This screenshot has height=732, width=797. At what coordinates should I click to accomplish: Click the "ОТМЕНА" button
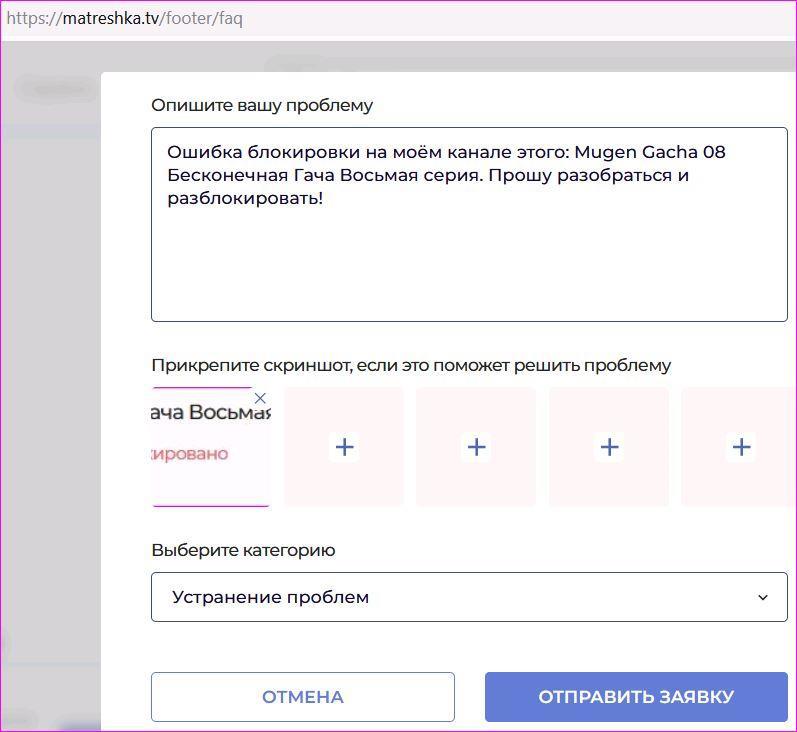[x=302, y=697]
